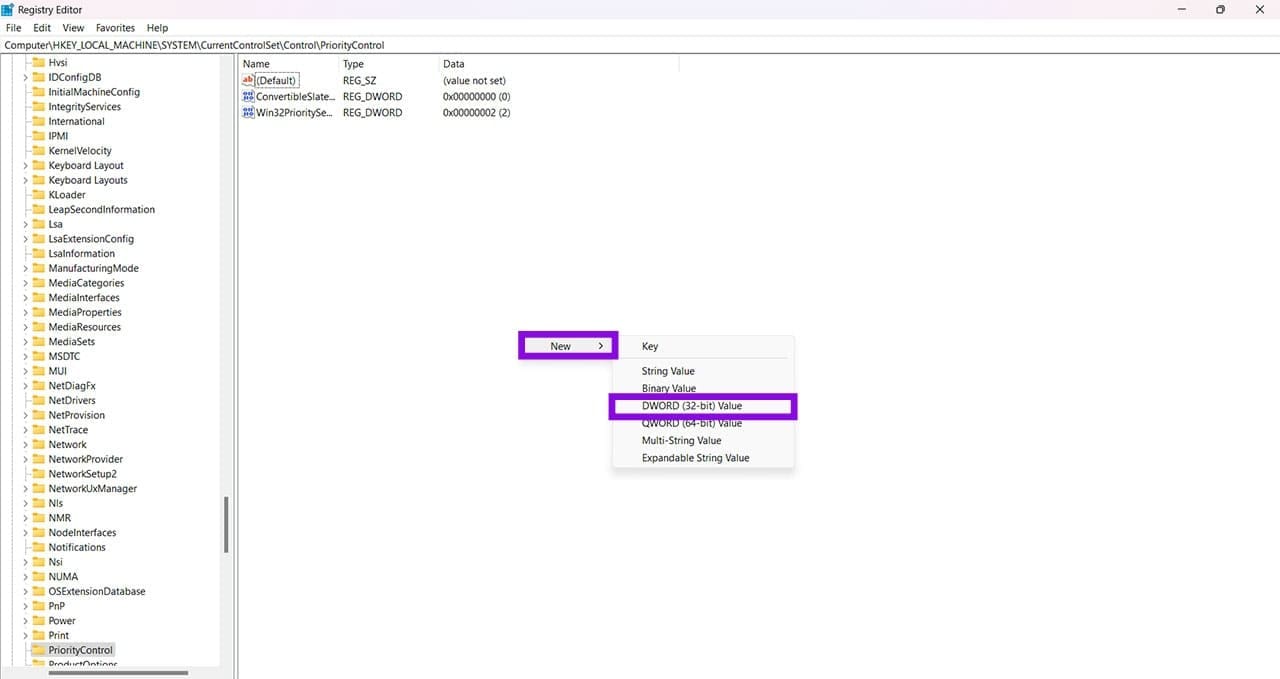Choose Multi-String Value from submenu
This screenshot has height=679, width=1280.
point(703,440)
